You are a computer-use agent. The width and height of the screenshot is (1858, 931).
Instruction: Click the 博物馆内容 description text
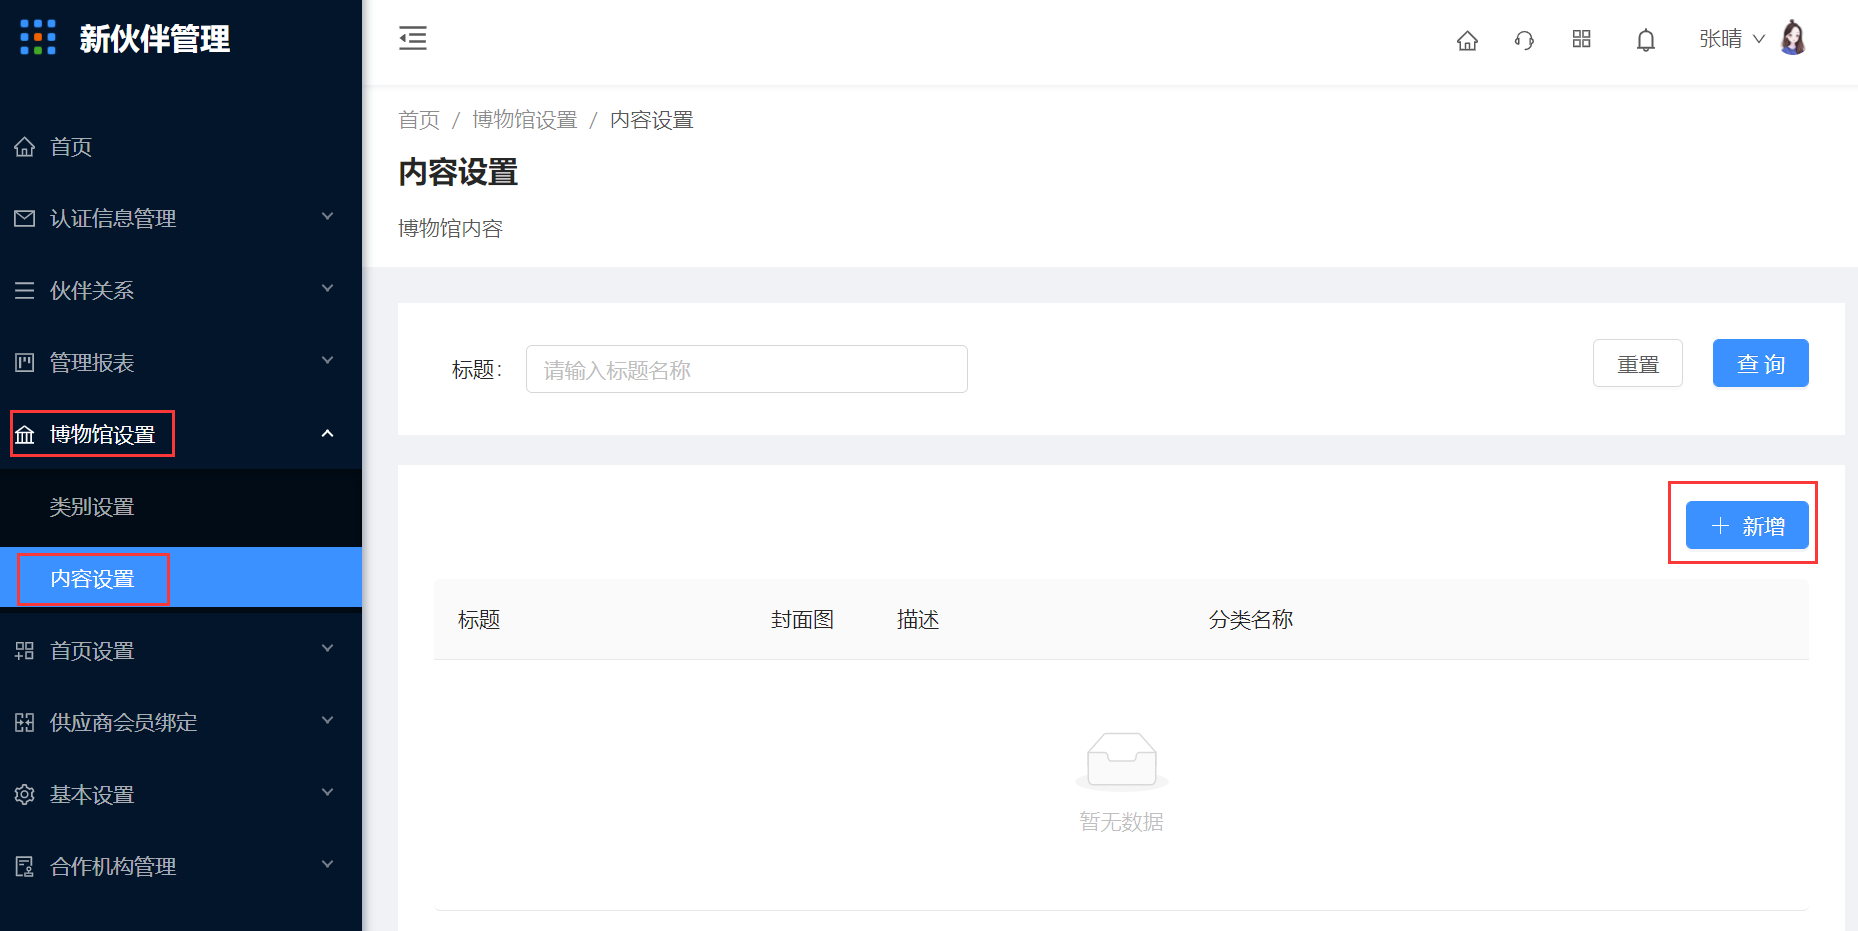click(450, 229)
